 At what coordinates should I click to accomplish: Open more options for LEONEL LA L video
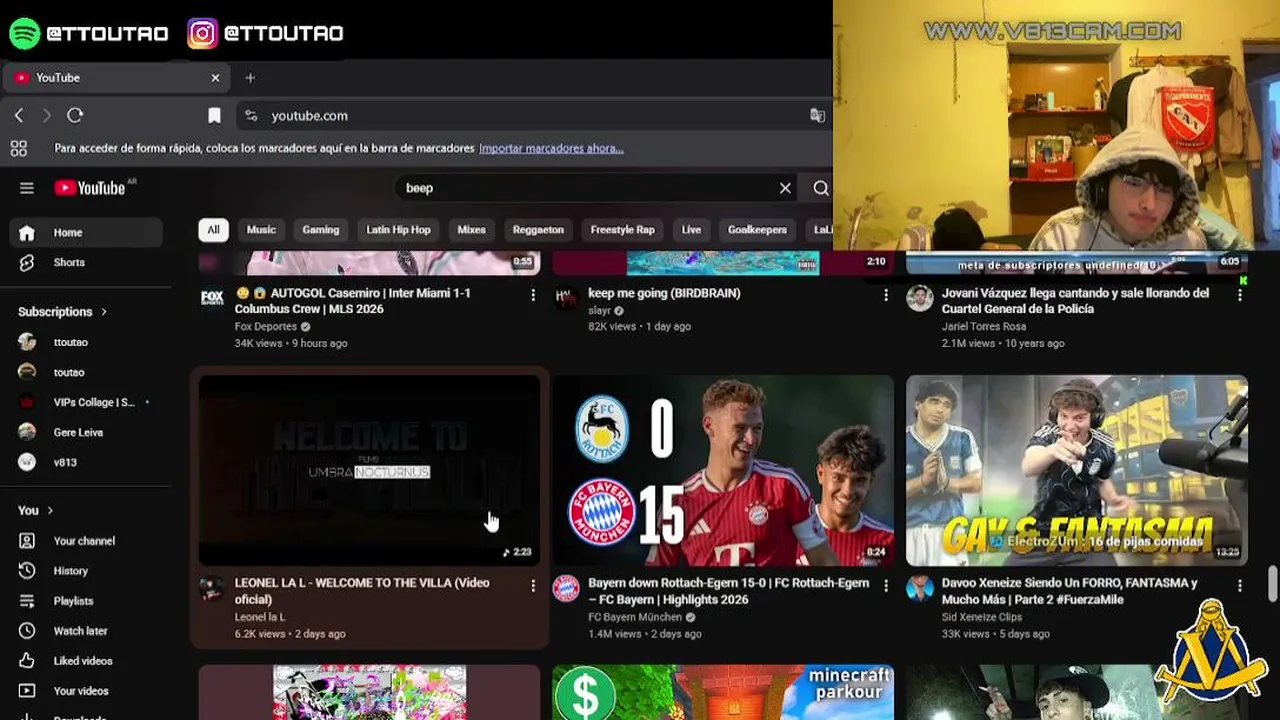pyautogui.click(x=533, y=585)
